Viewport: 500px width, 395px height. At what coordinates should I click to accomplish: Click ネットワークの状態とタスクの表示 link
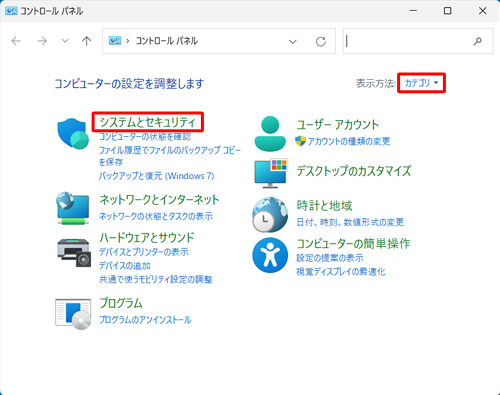point(156,216)
